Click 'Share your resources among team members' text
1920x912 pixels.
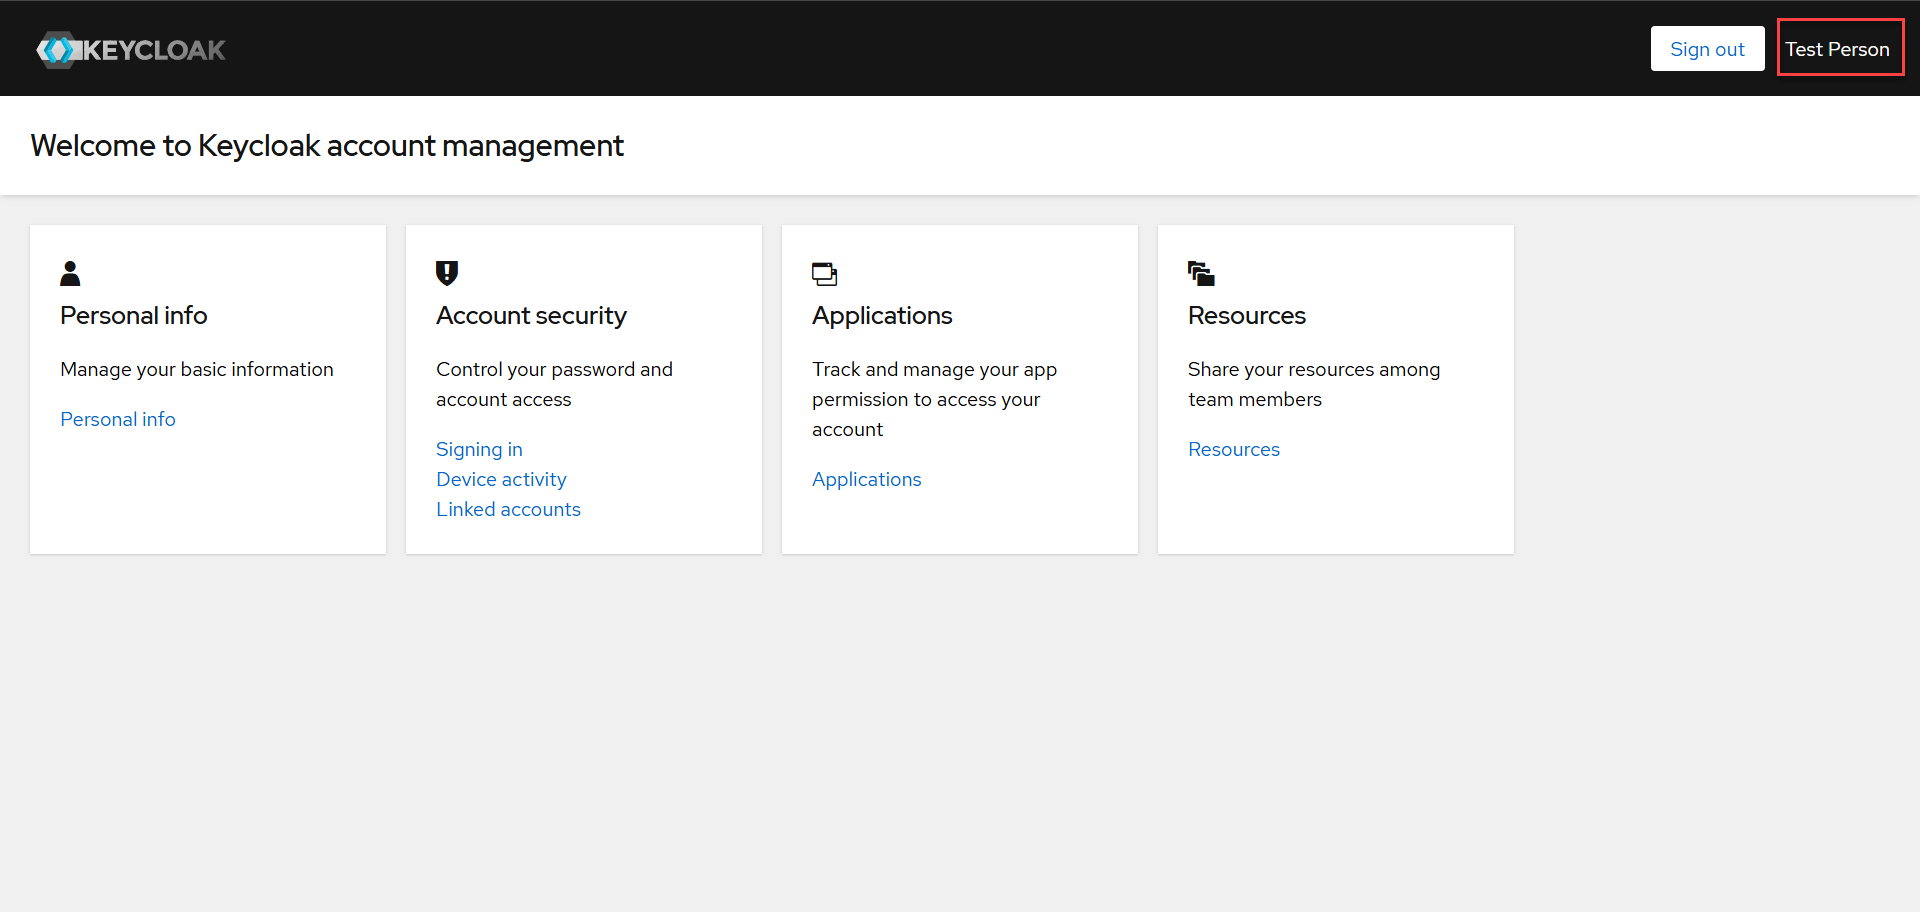pos(1313,384)
